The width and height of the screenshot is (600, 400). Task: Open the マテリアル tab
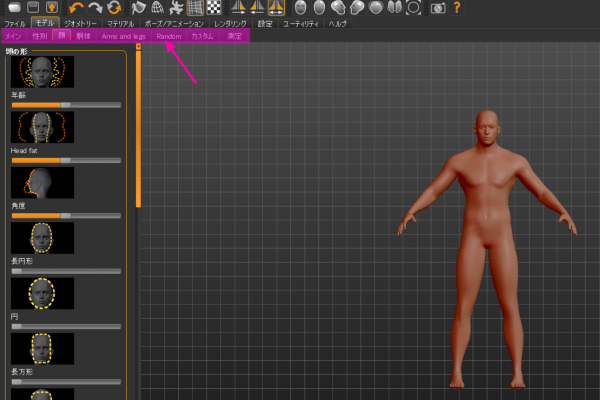click(121, 24)
